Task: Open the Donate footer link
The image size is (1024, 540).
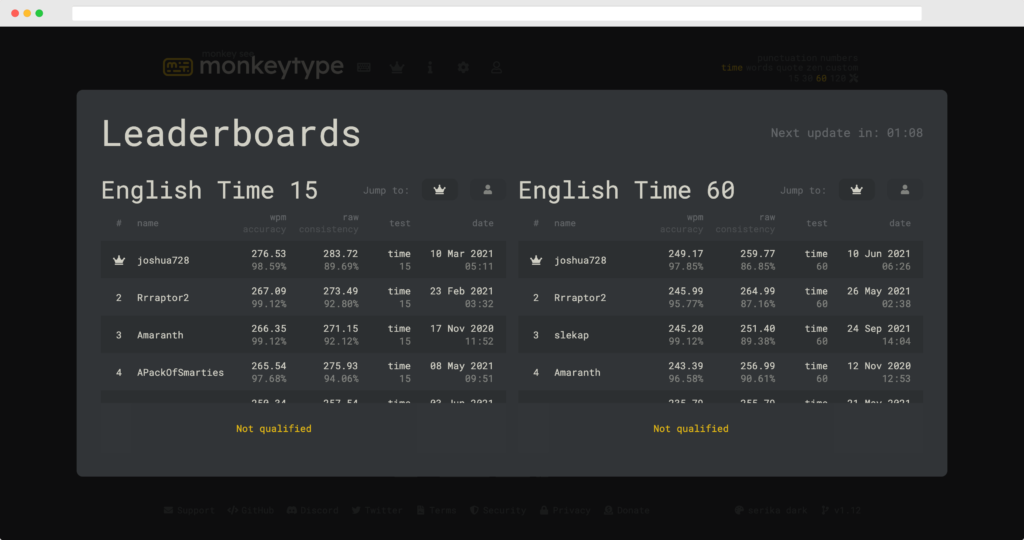Action: 626,510
